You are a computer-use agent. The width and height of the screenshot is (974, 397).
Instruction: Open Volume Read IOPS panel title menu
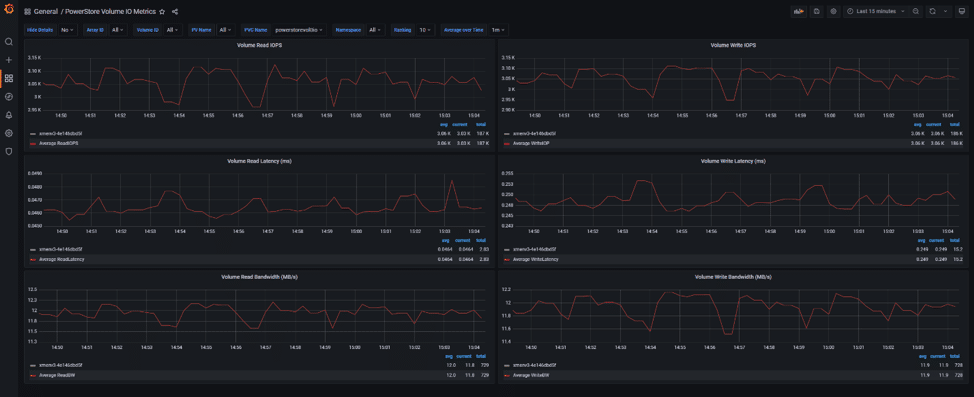pyautogui.click(x=259, y=45)
